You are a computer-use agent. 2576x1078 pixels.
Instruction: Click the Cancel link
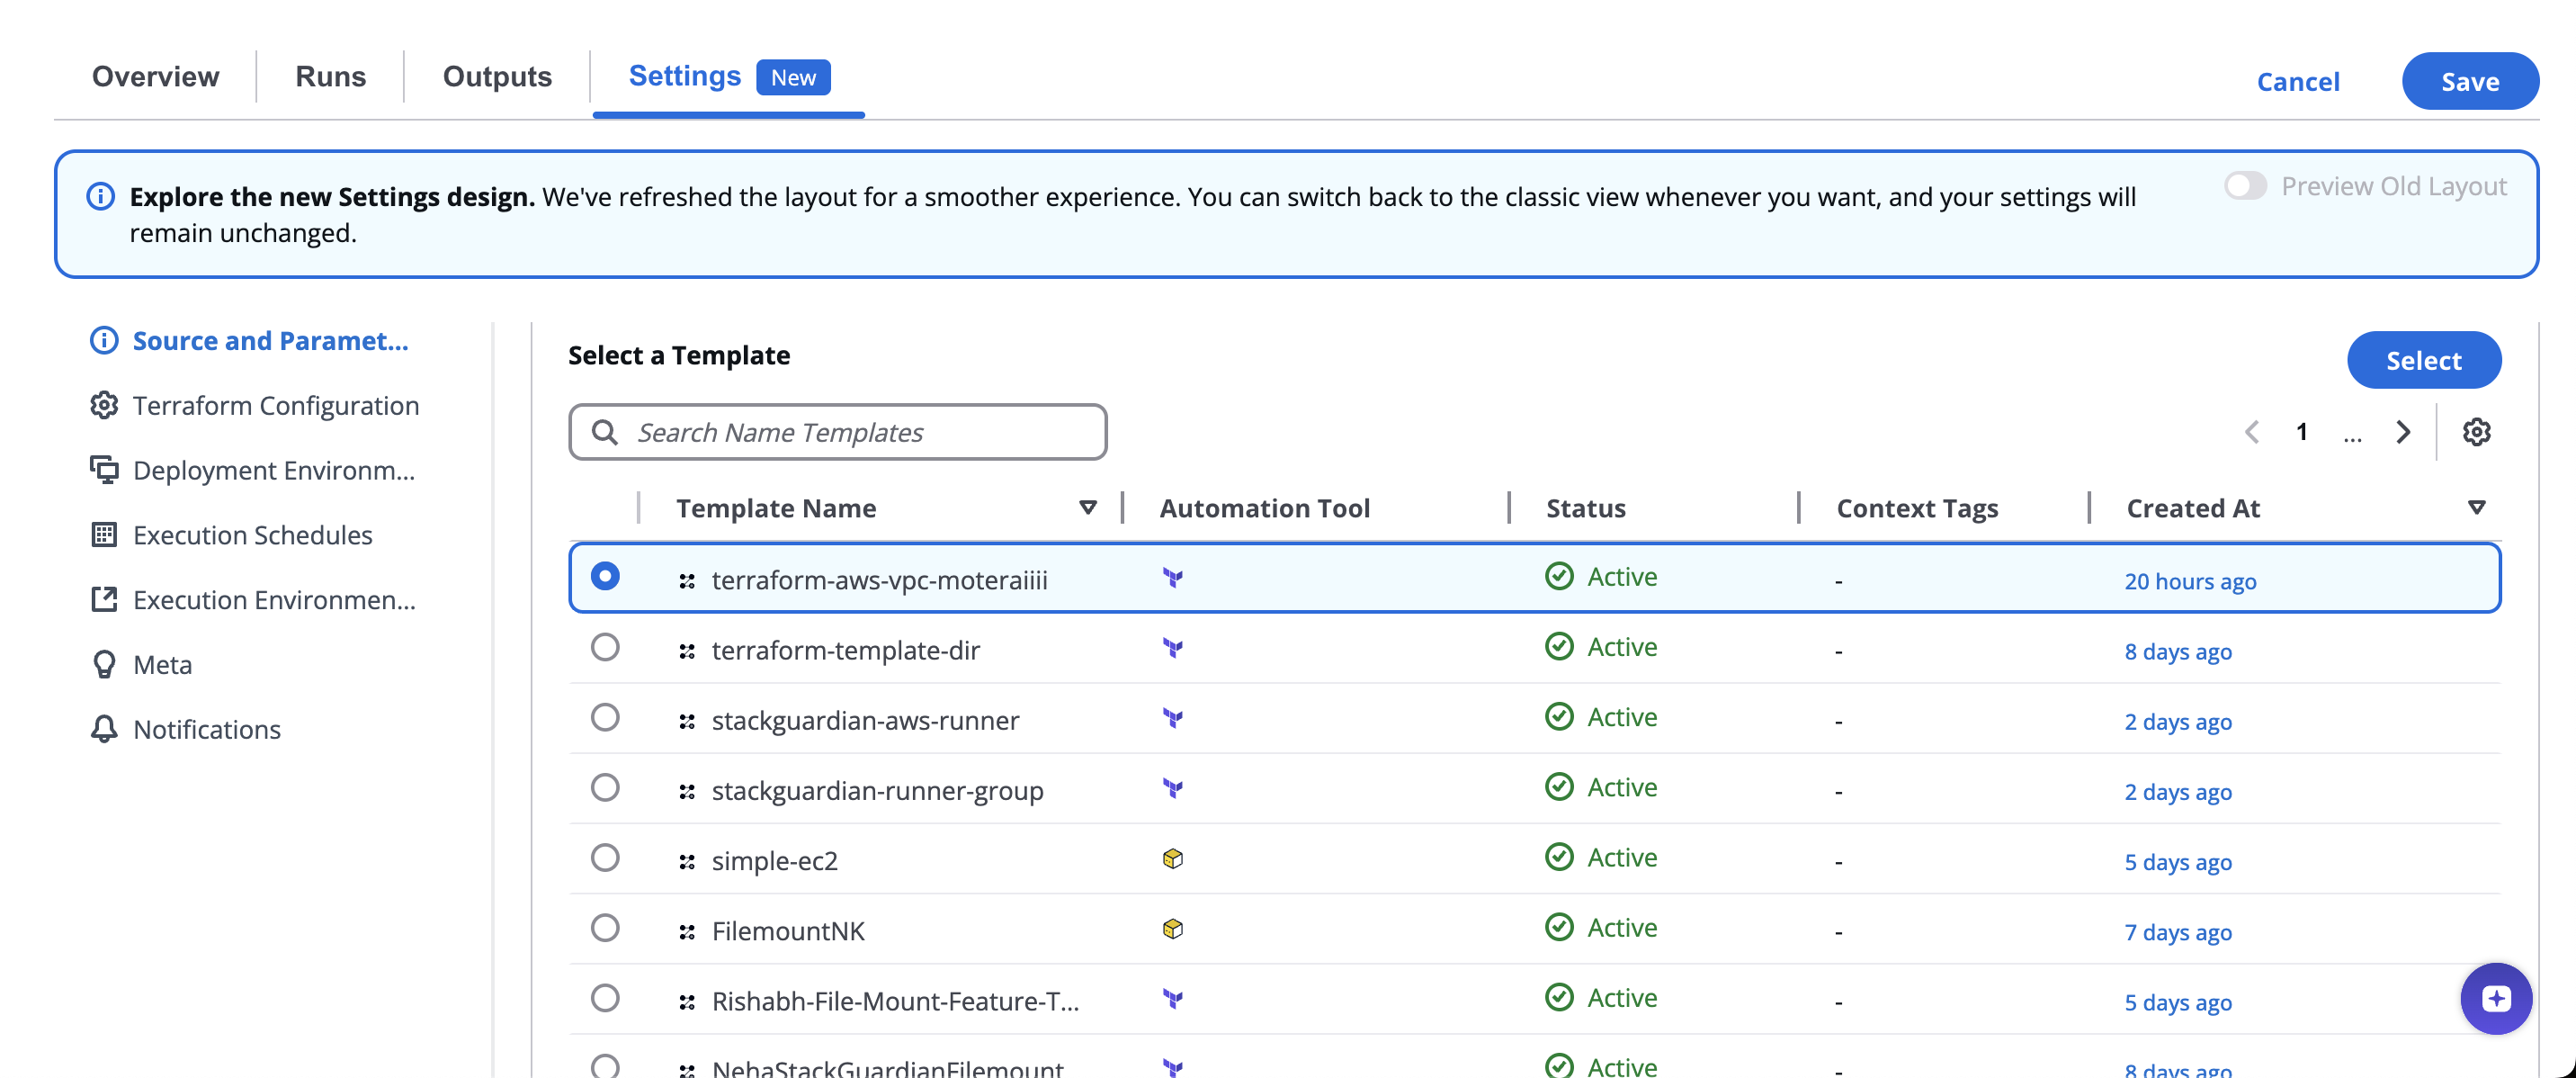[2297, 82]
